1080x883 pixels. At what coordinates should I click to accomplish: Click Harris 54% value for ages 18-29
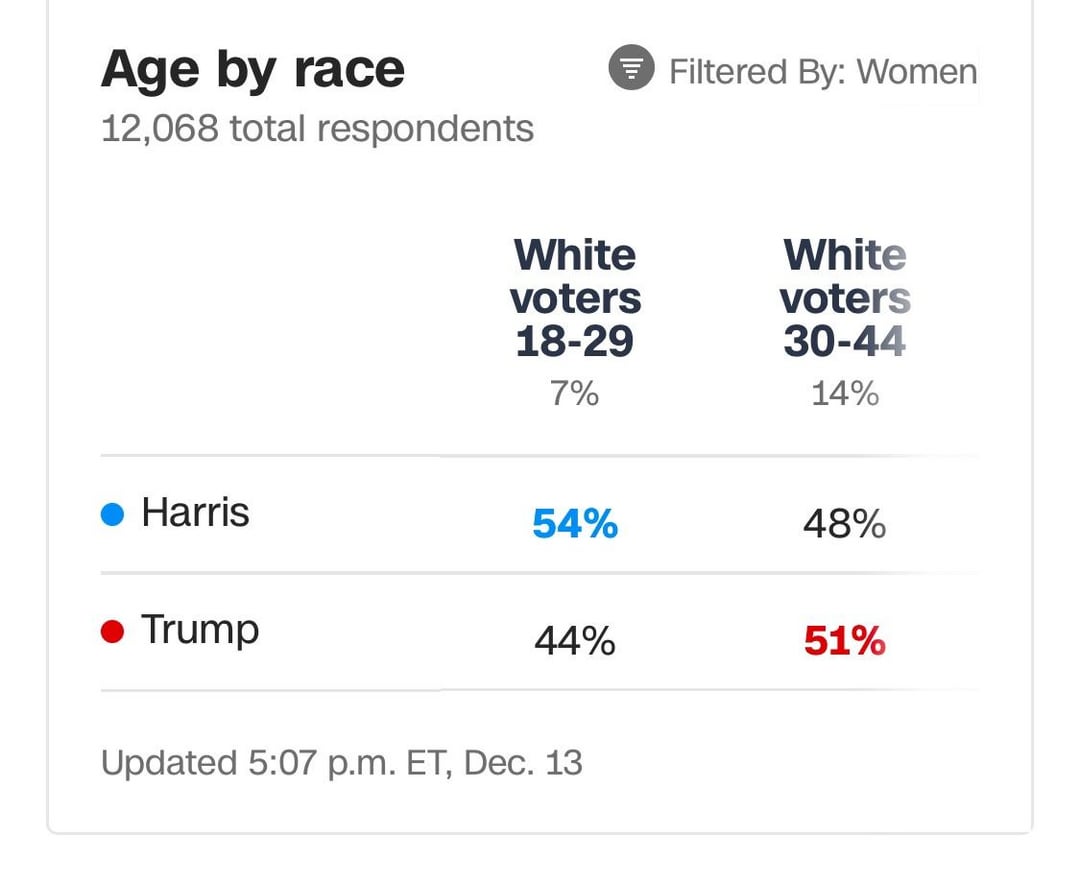point(575,523)
